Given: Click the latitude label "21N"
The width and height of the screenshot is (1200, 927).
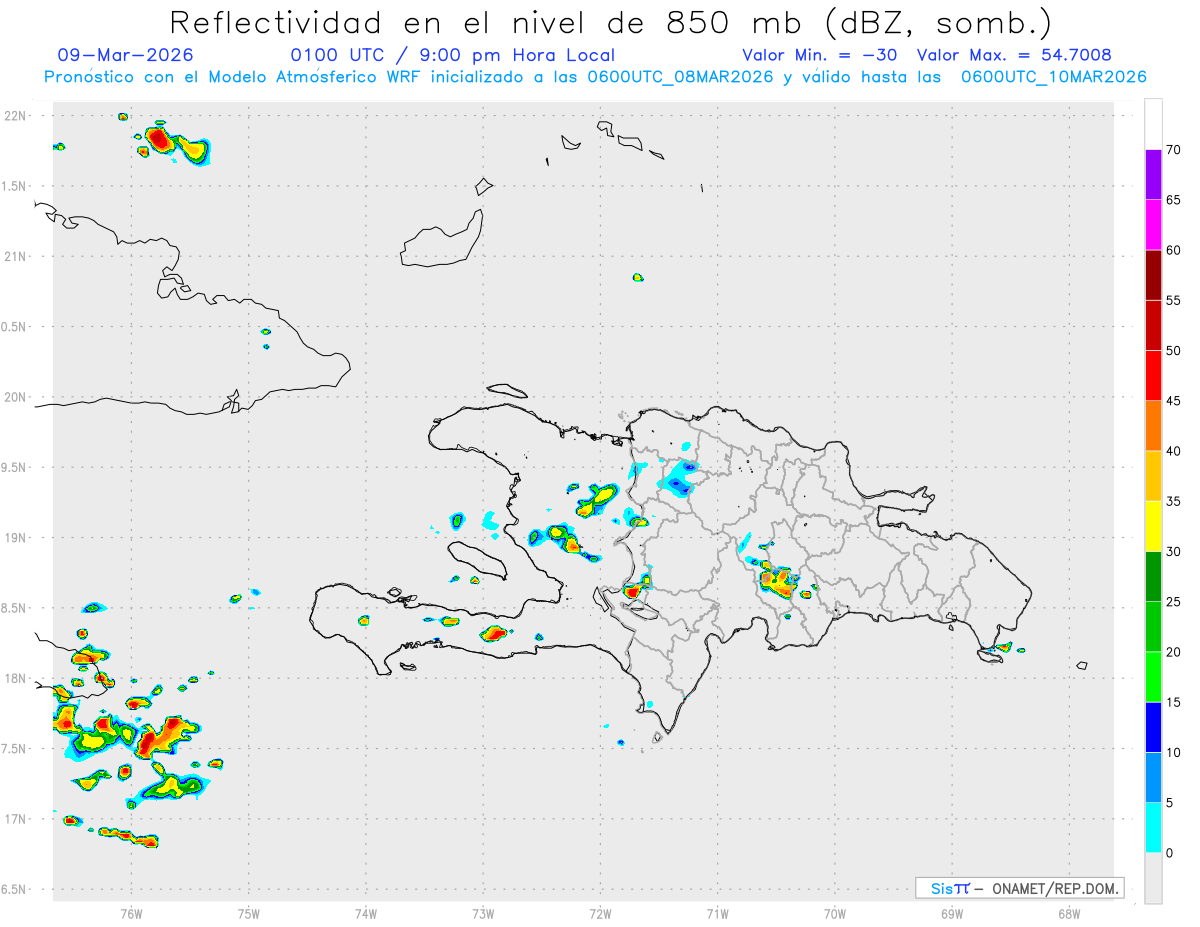Looking at the screenshot, I should pos(17,256).
